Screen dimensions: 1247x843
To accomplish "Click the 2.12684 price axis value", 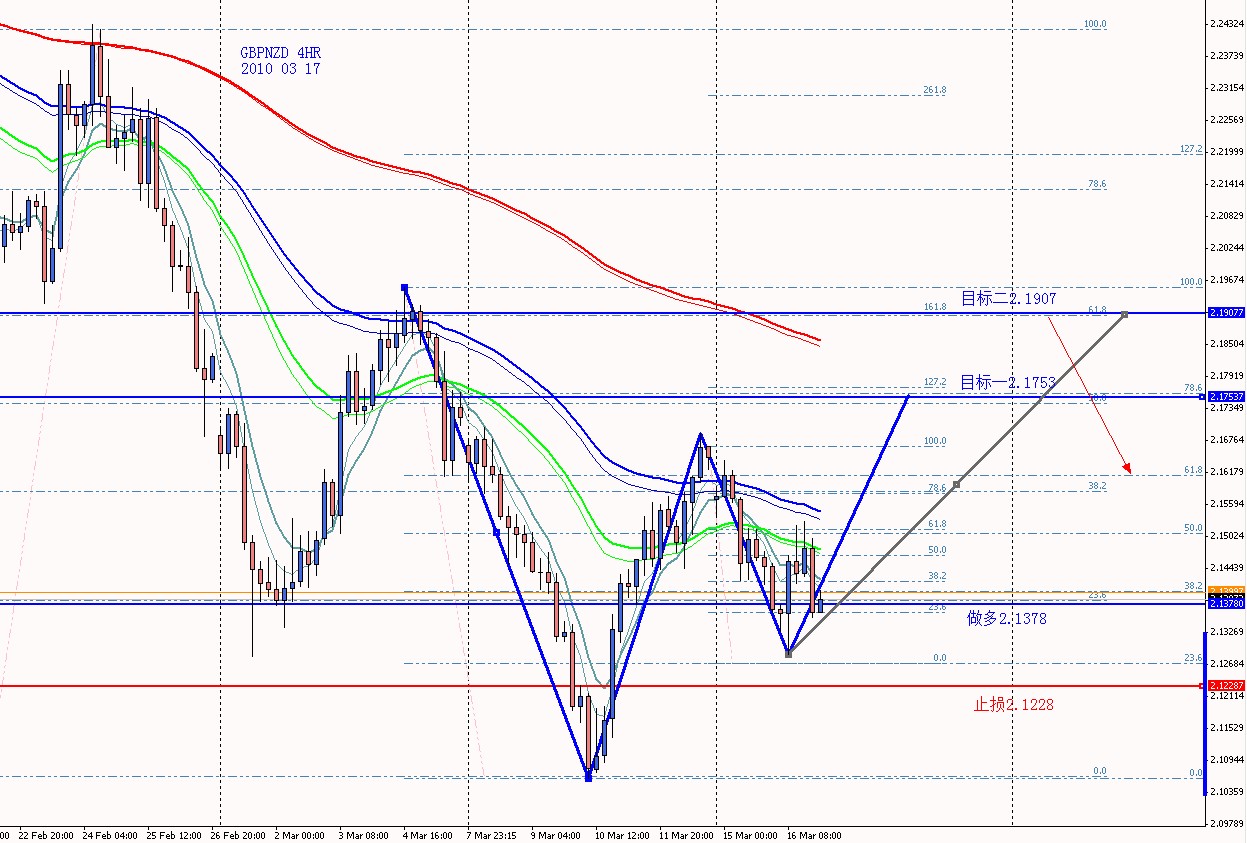I will coord(1225,663).
